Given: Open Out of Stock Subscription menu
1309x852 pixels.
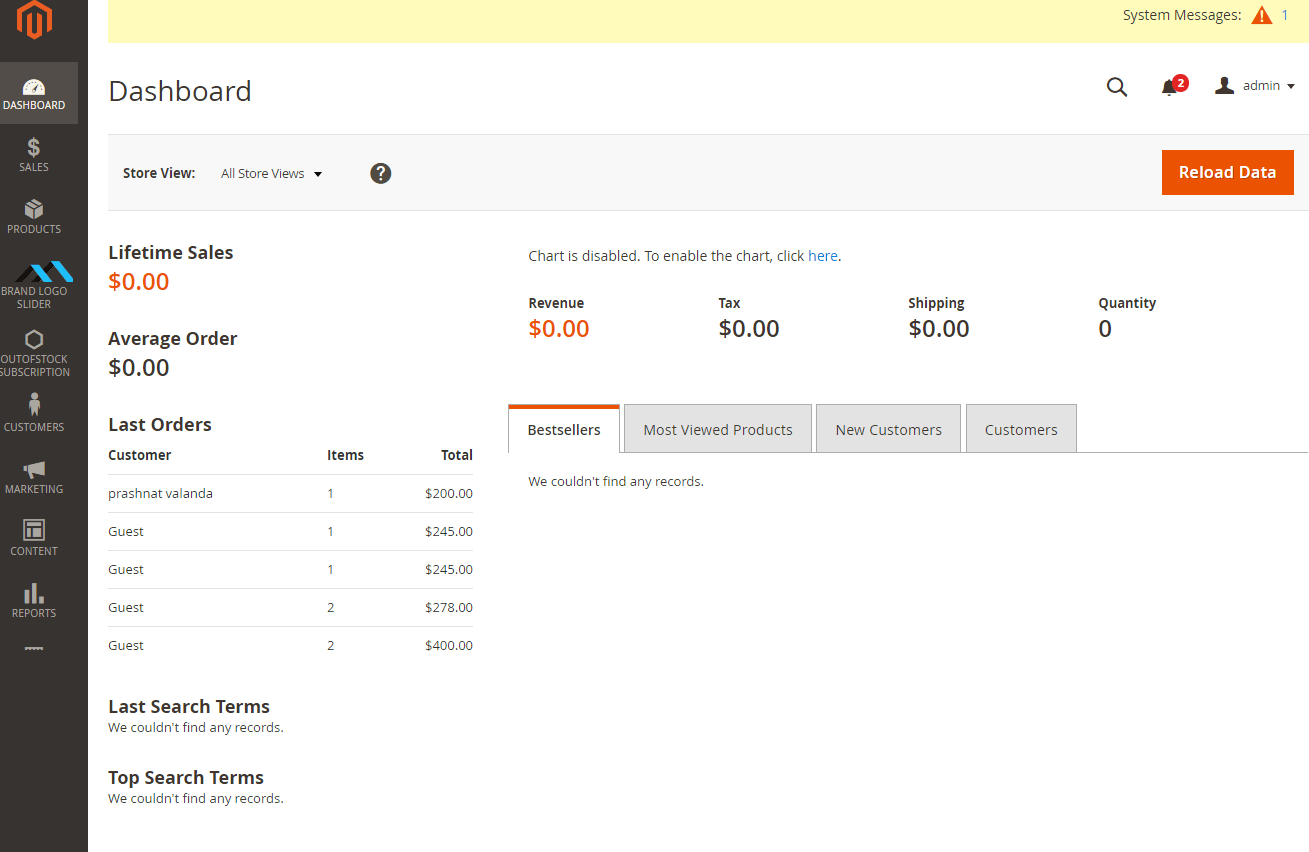Looking at the screenshot, I should [34, 353].
